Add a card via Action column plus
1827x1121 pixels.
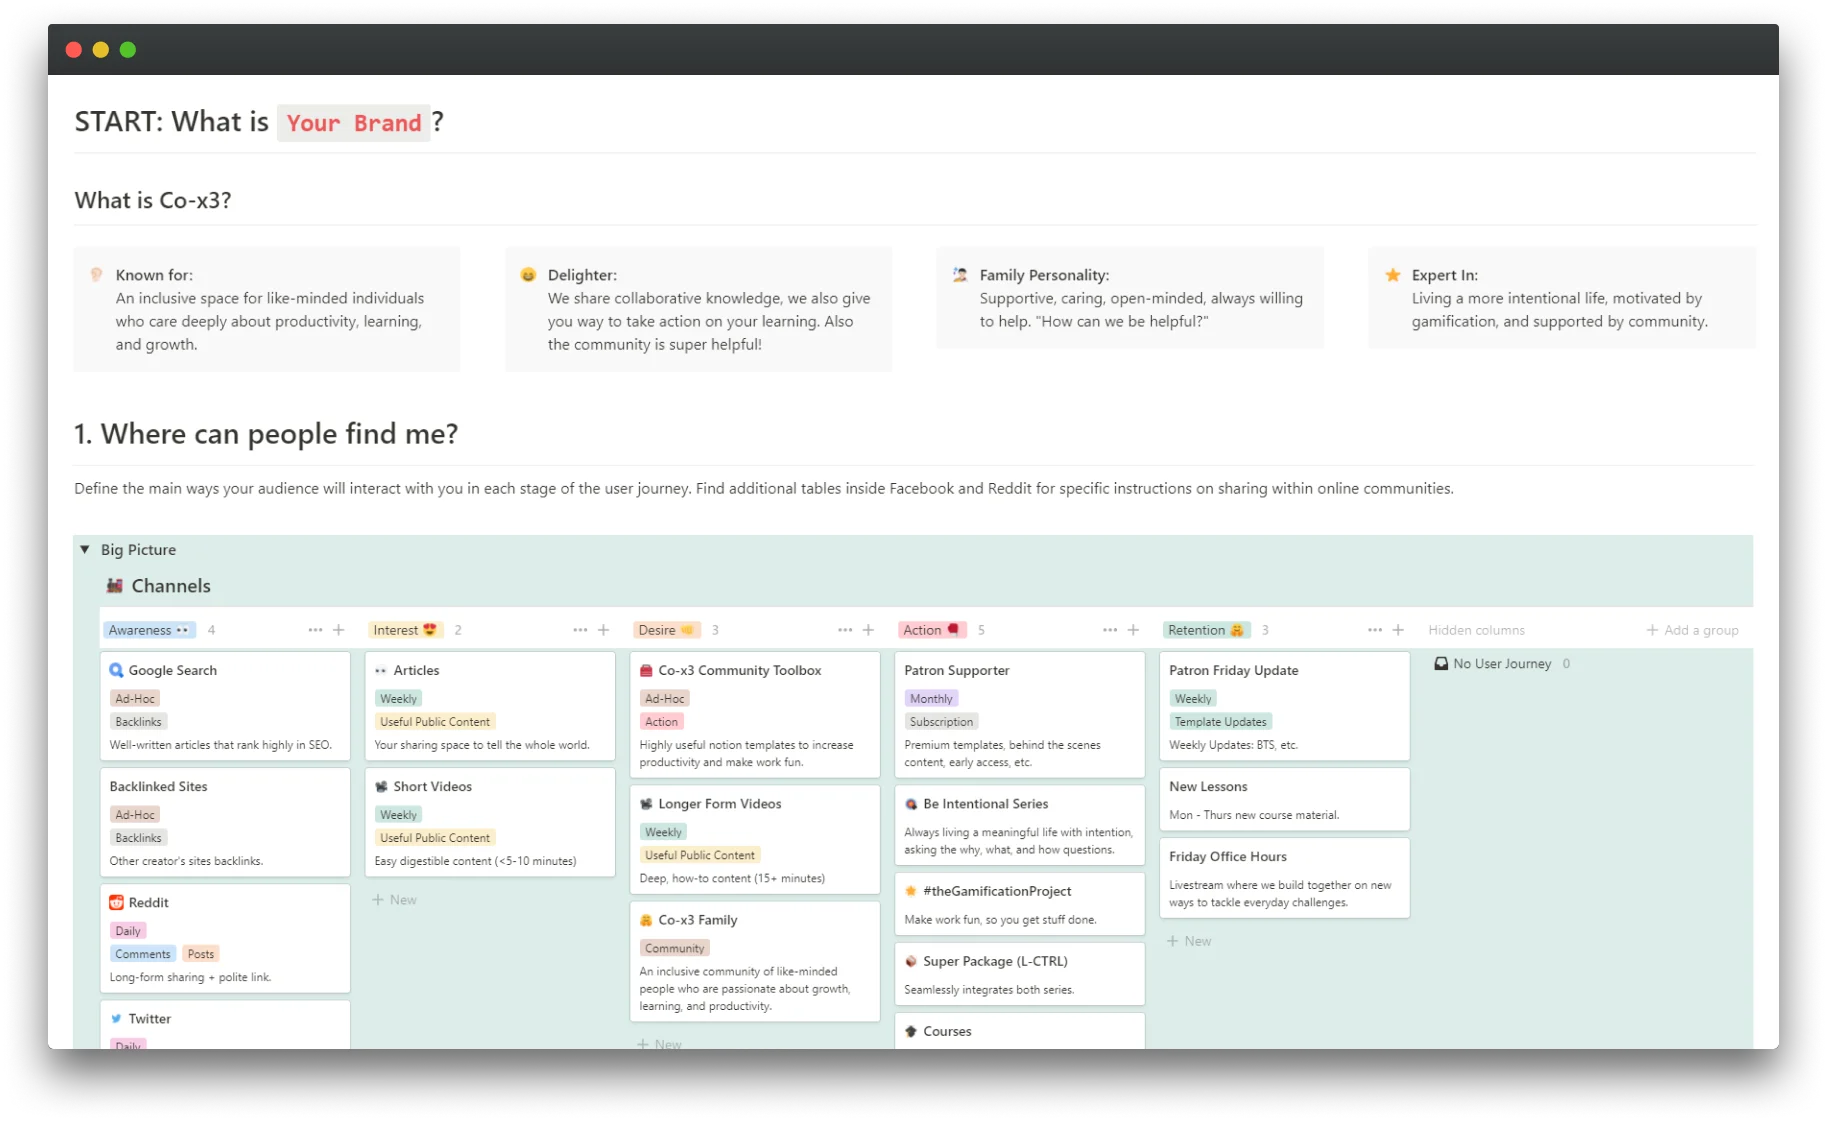[x=1134, y=630]
